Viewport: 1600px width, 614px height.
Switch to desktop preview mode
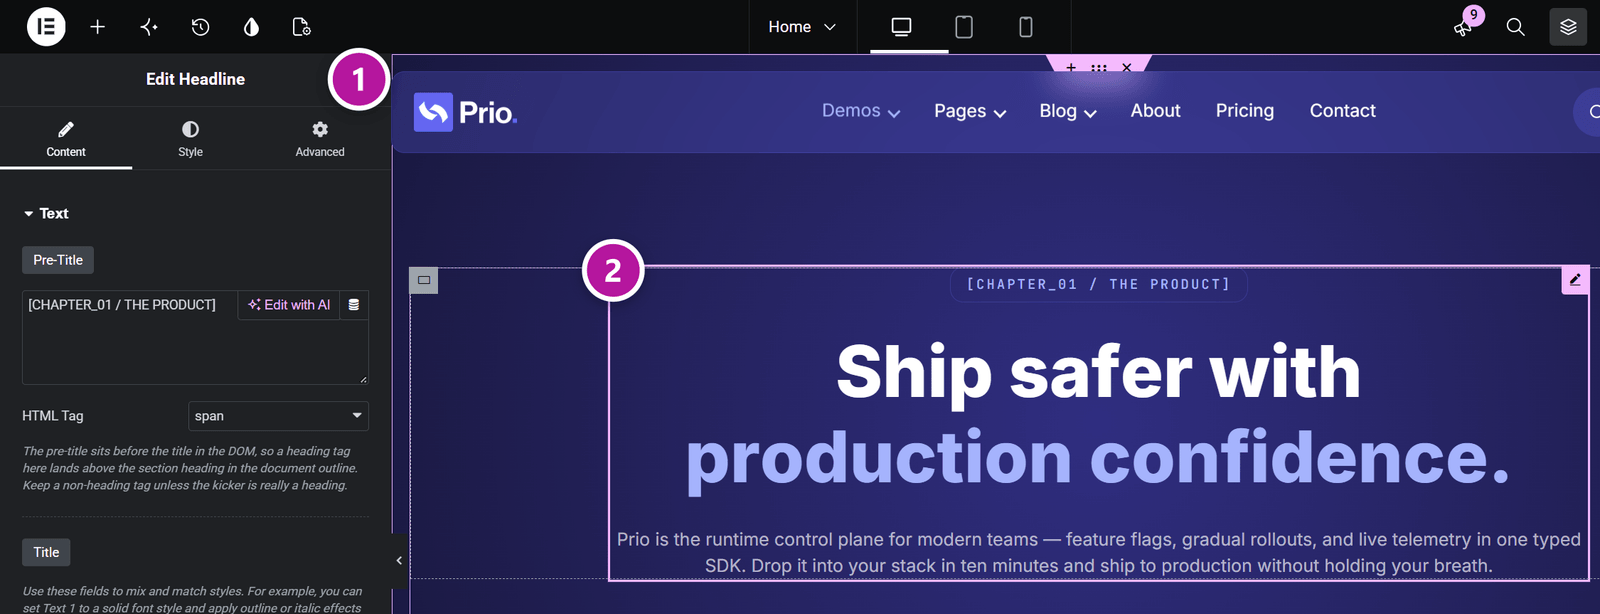[x=902, y=27]
